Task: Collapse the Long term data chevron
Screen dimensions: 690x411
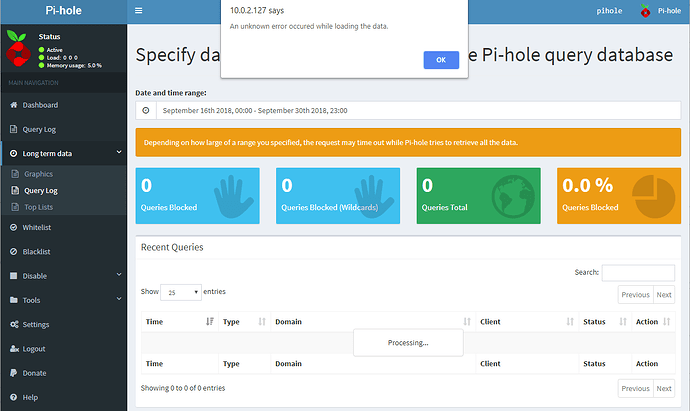Action: [x=119, y=152]
